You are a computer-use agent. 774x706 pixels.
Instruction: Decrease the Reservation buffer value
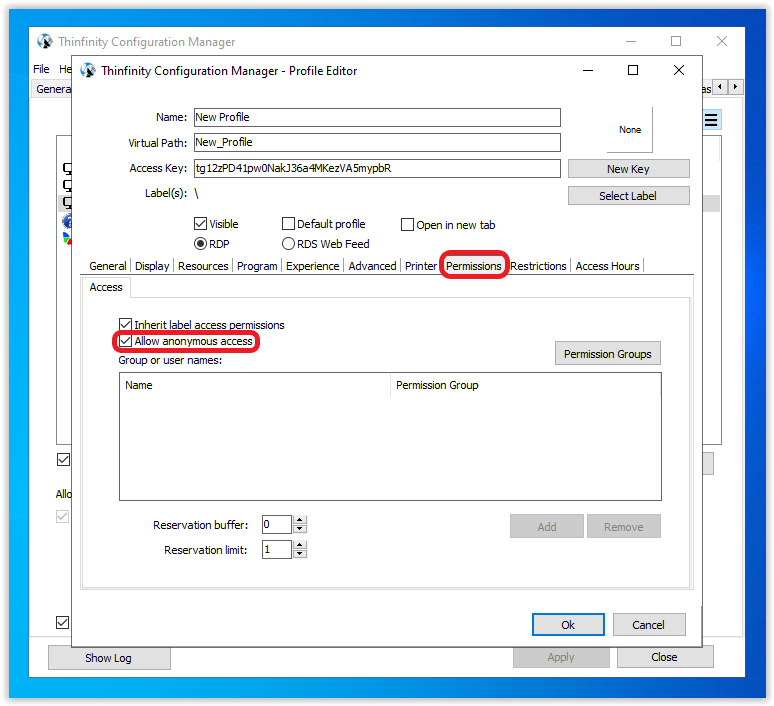(x=300, y=529)
